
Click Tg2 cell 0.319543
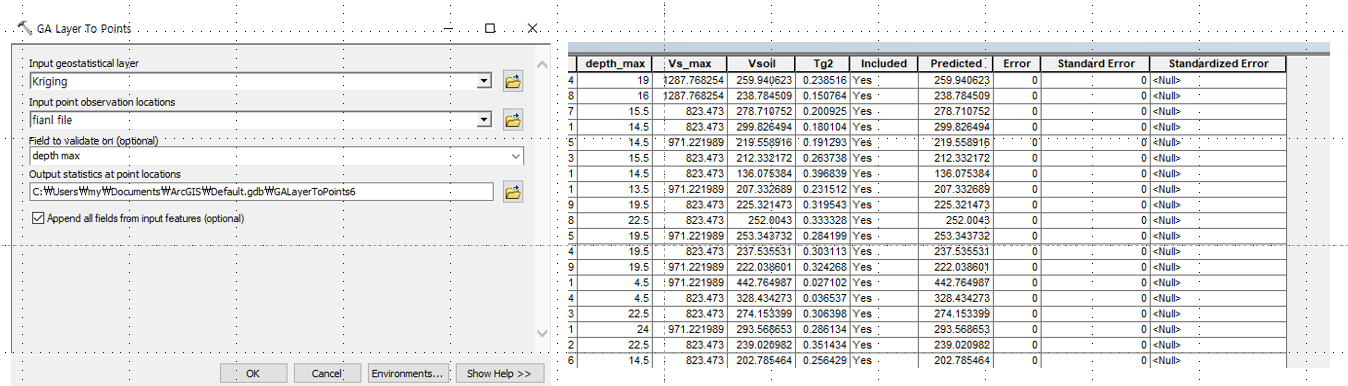click(822, 205)
